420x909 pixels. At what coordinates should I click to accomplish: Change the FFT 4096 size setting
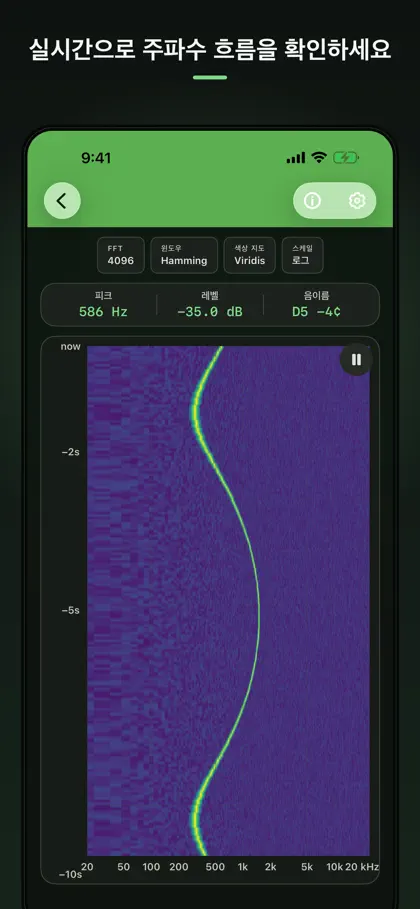pos(121,255)
